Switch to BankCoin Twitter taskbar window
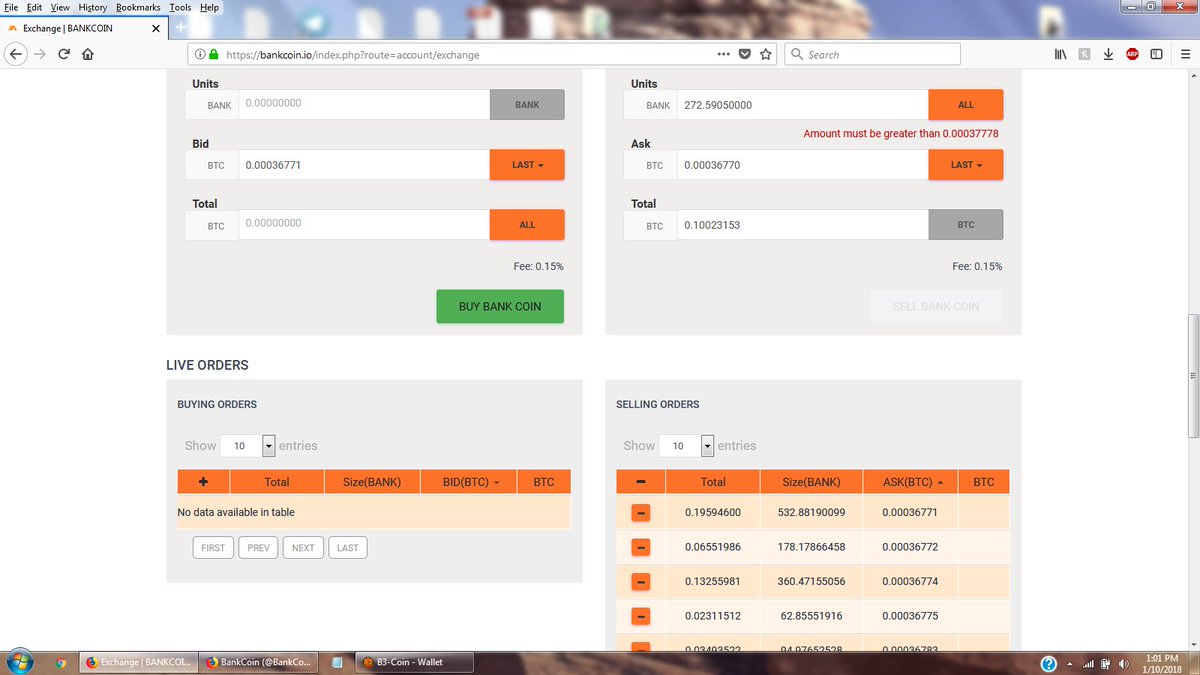Viewport: 1200px width, 675px height. click(260, 662)
